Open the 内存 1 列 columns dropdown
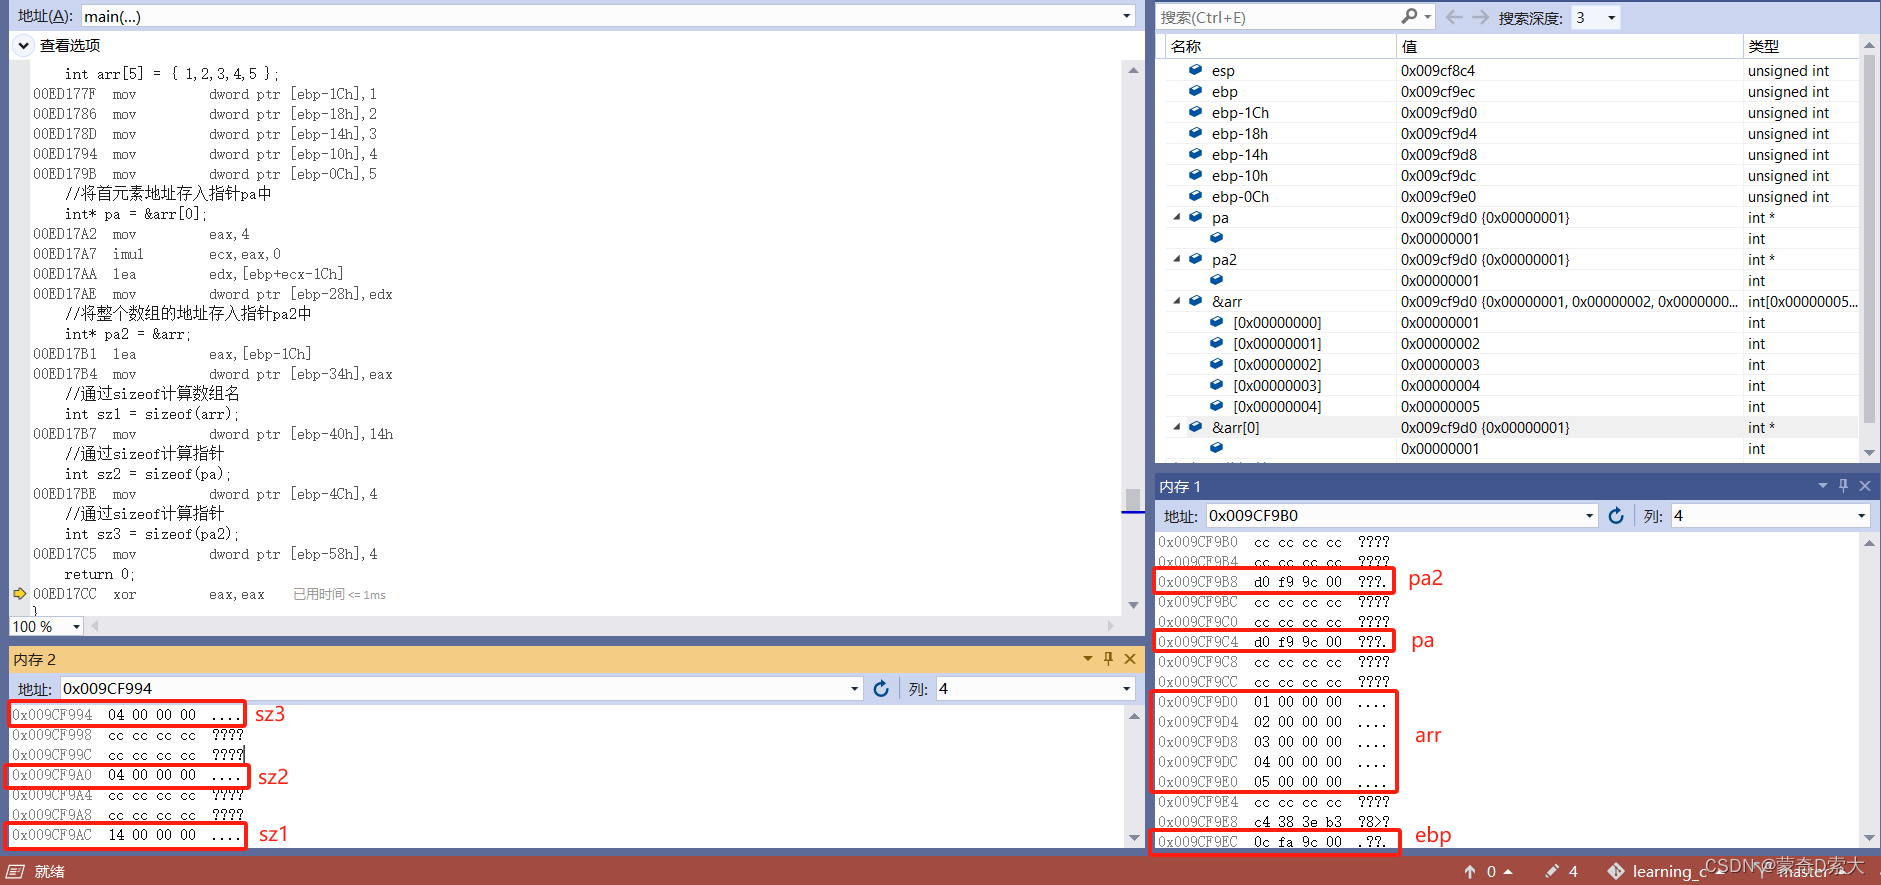The image size is (1881, 885). coord(1861,516)
